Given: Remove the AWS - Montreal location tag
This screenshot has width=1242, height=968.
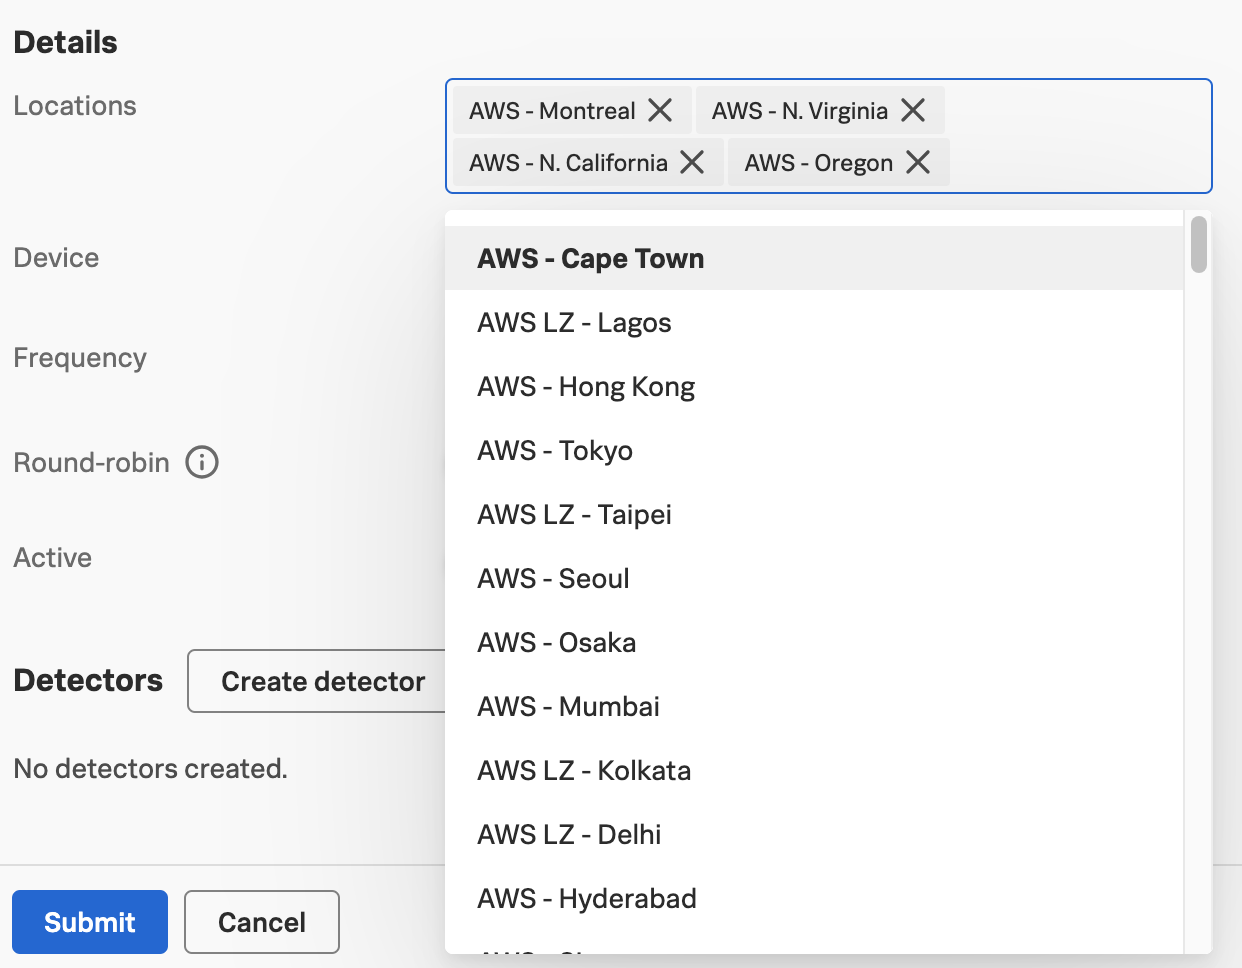Looking at the screenshot, I should tap(660, 110).
